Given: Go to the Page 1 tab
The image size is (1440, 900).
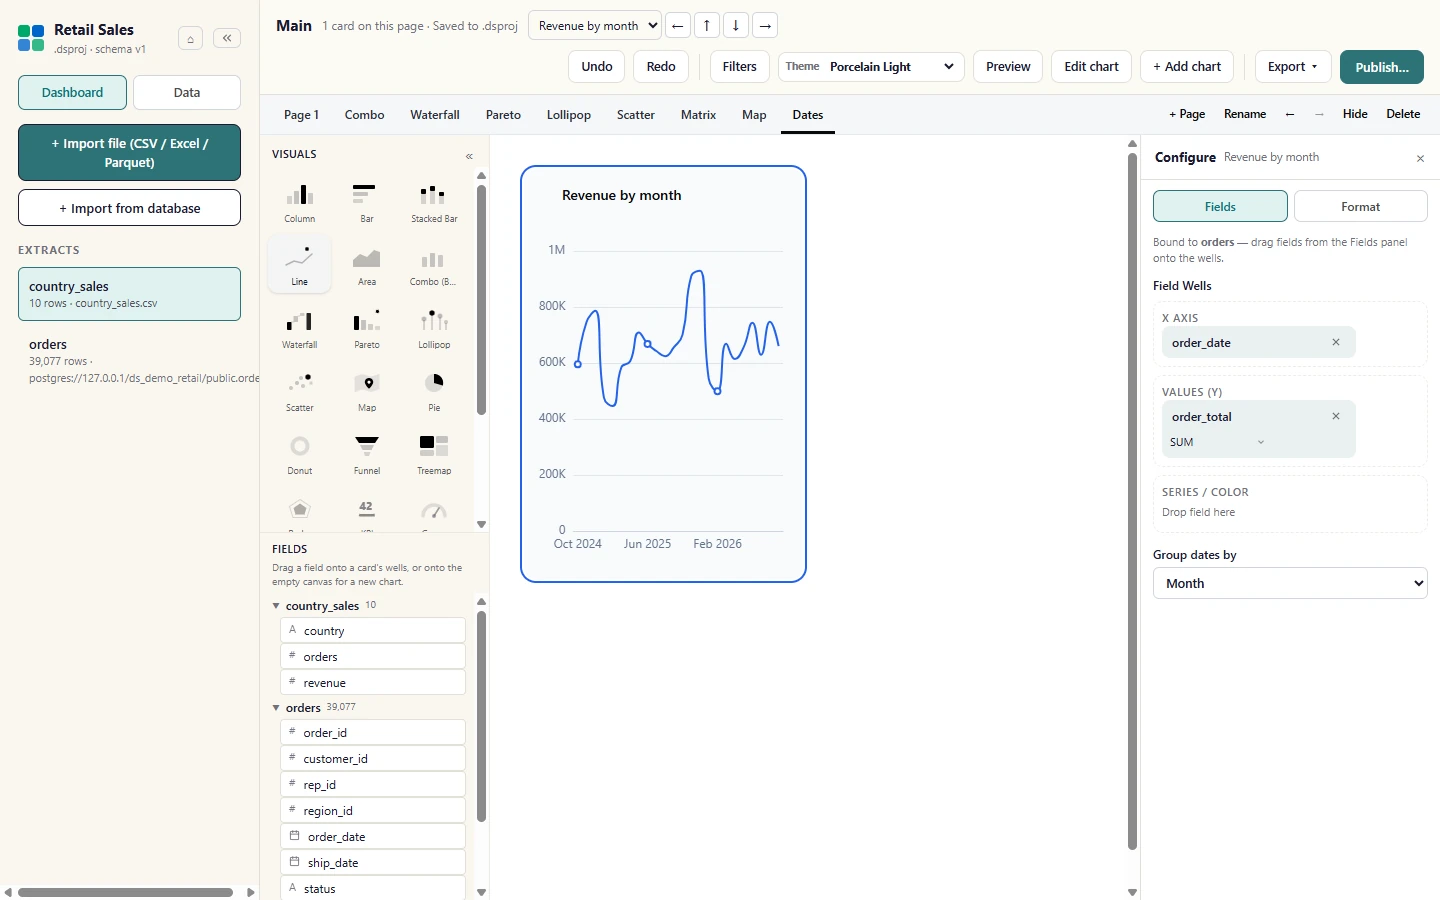Looking at the screenshot, I should pyautogui.click(x=301, y=115).
